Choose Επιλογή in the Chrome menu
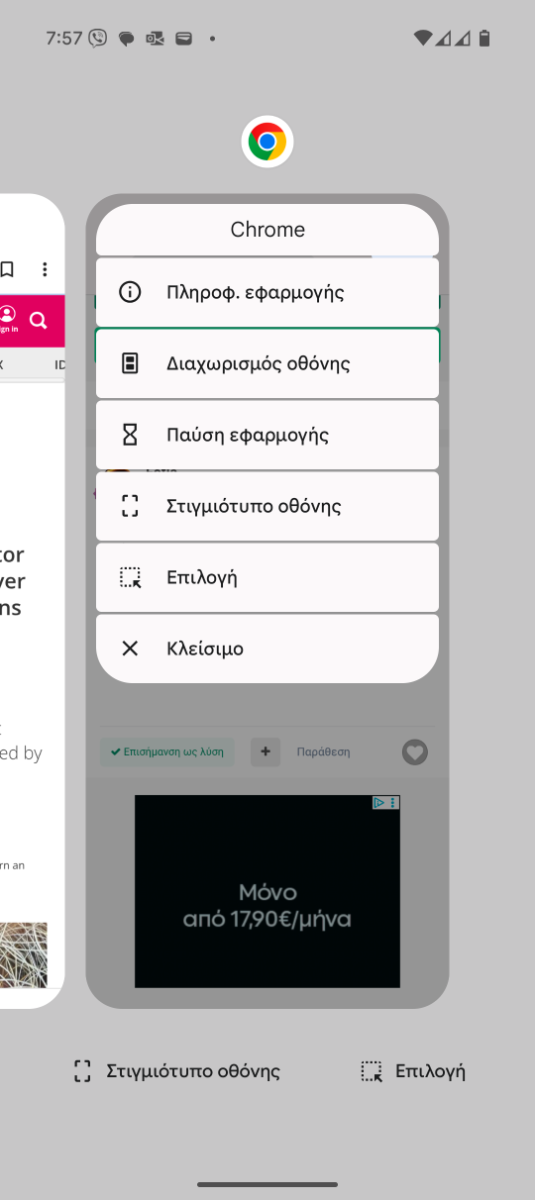The height and width of the screenshot is (1200, 535). (x=267, y=577)
